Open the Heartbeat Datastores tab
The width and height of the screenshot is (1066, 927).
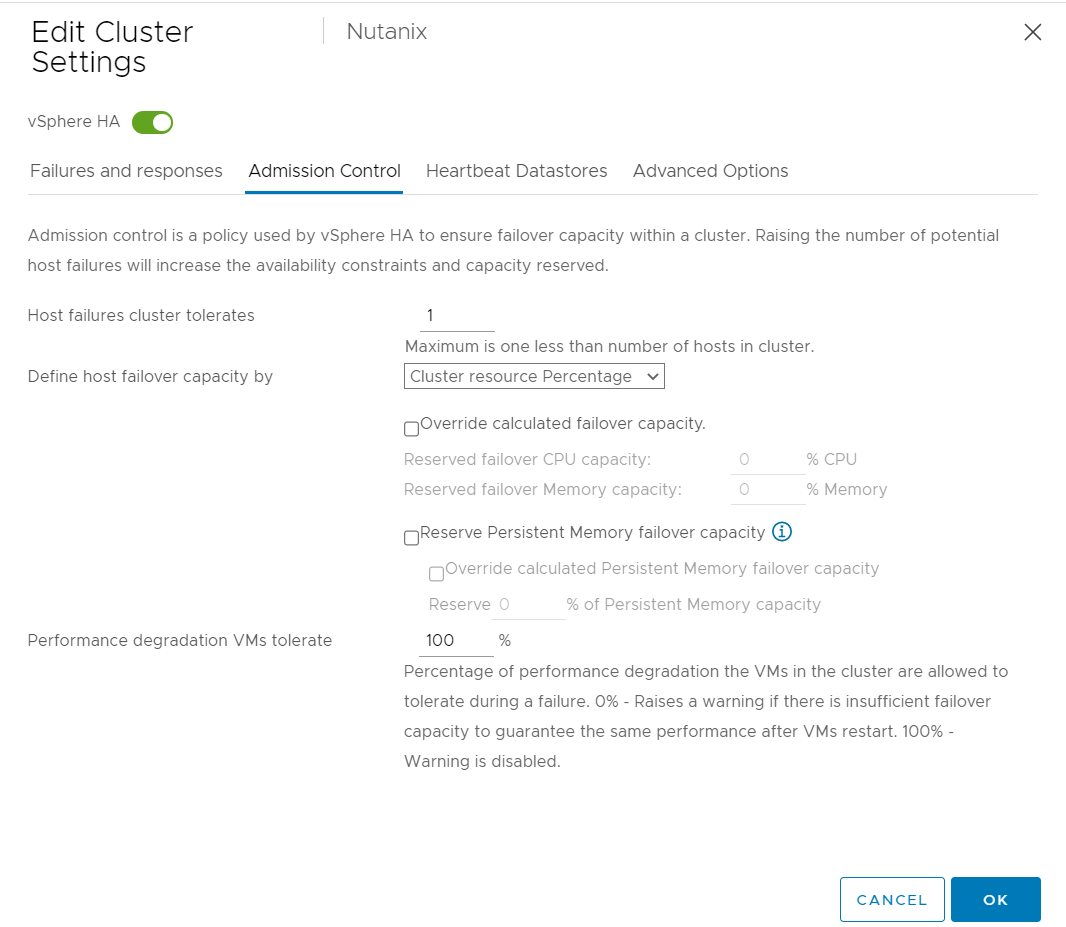pyautogui.click(x=516, y=171)
